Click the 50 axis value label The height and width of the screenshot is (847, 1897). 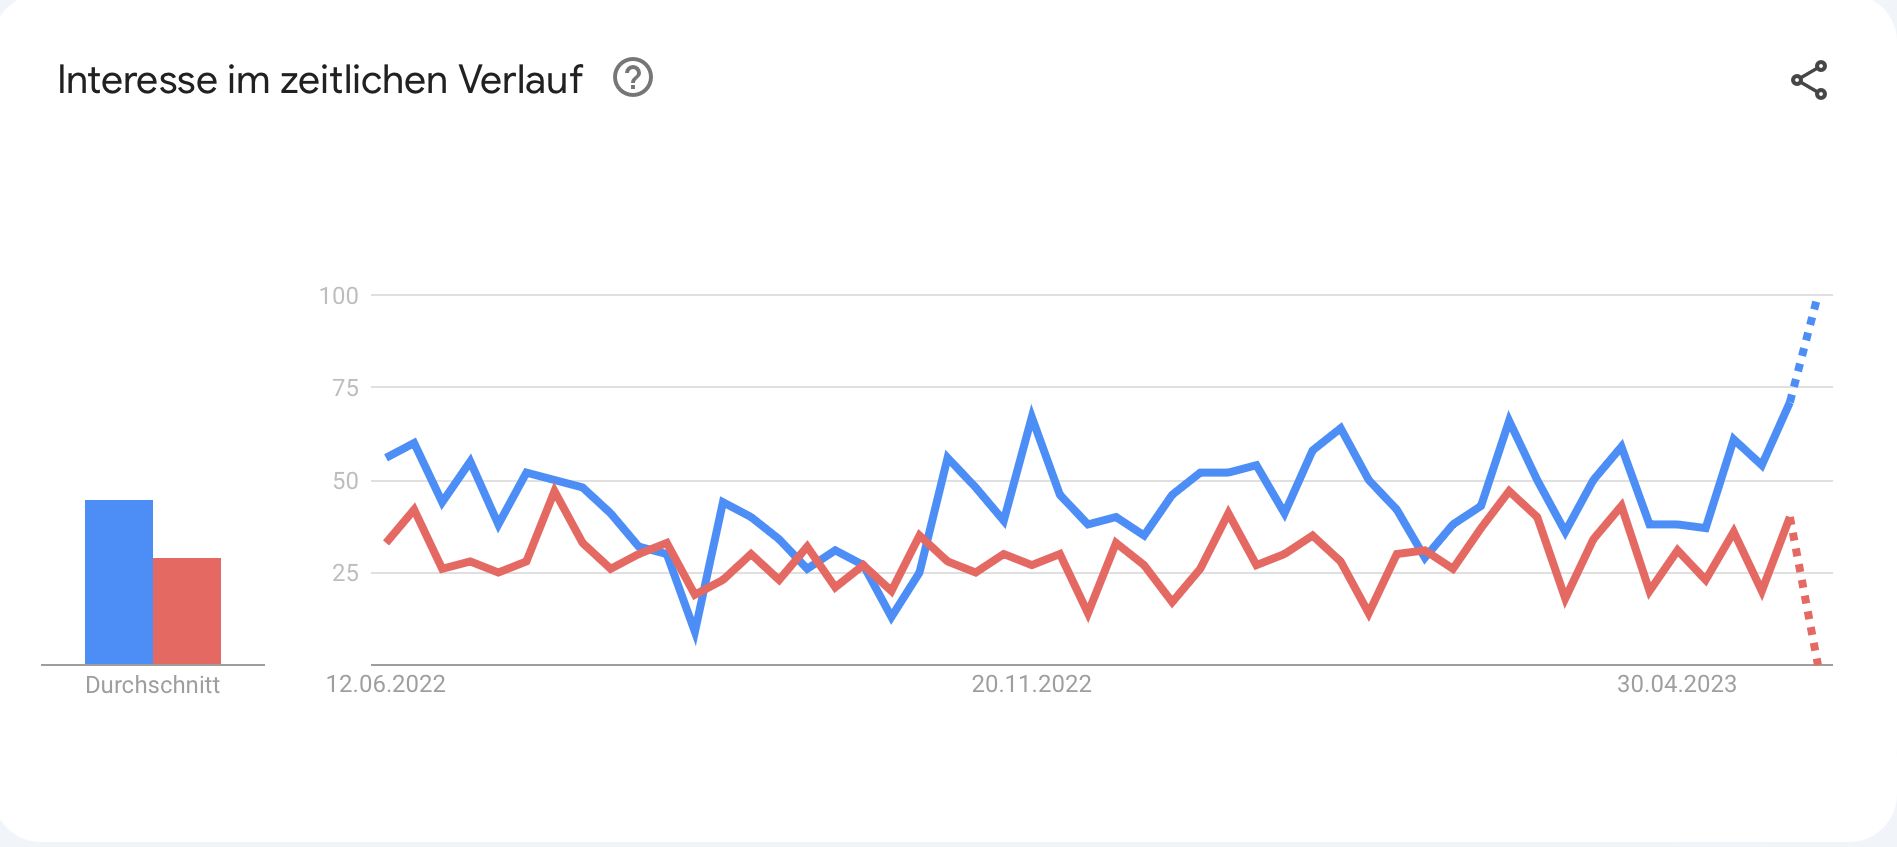pos(345,481)
